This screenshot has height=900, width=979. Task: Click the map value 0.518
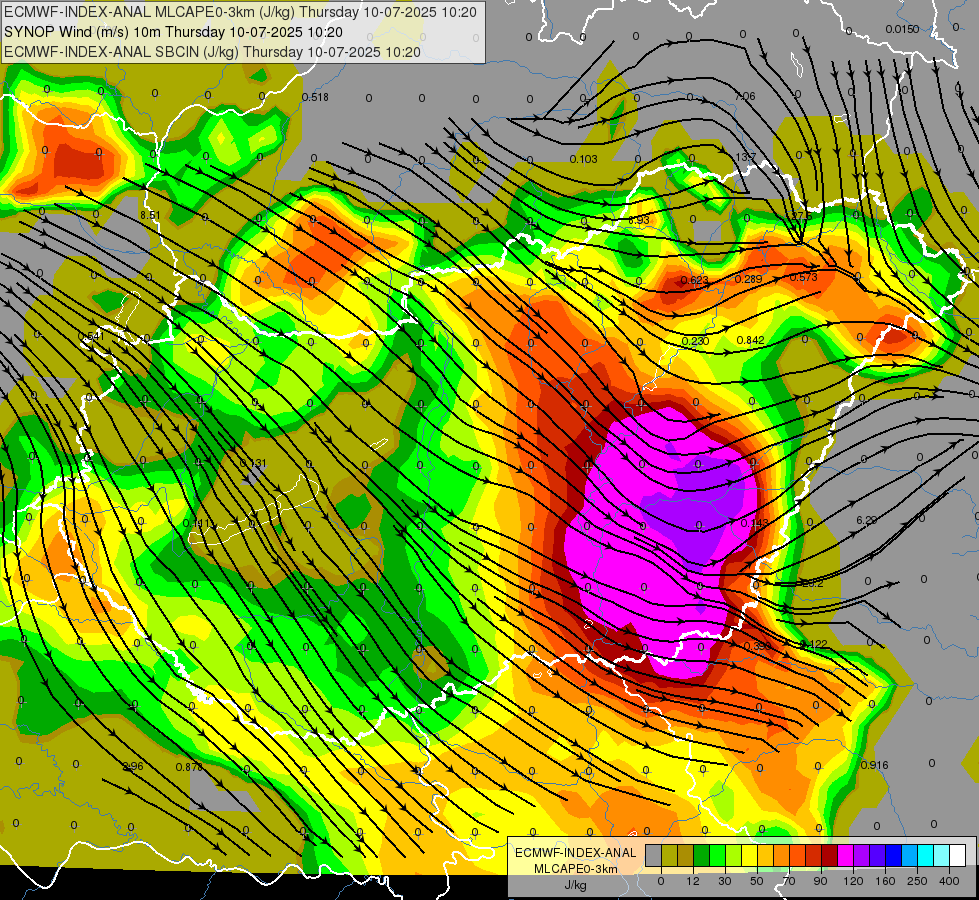(315, 97)
